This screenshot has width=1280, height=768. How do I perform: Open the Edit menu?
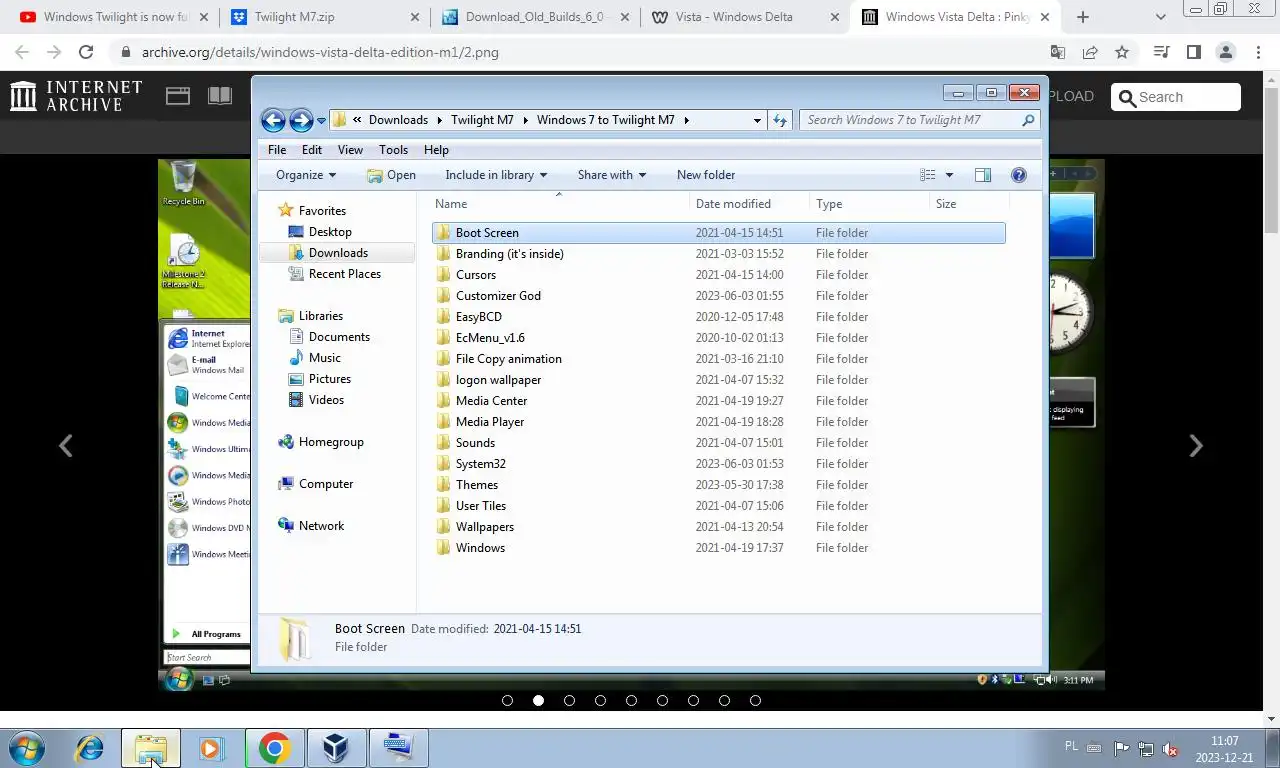312,150
